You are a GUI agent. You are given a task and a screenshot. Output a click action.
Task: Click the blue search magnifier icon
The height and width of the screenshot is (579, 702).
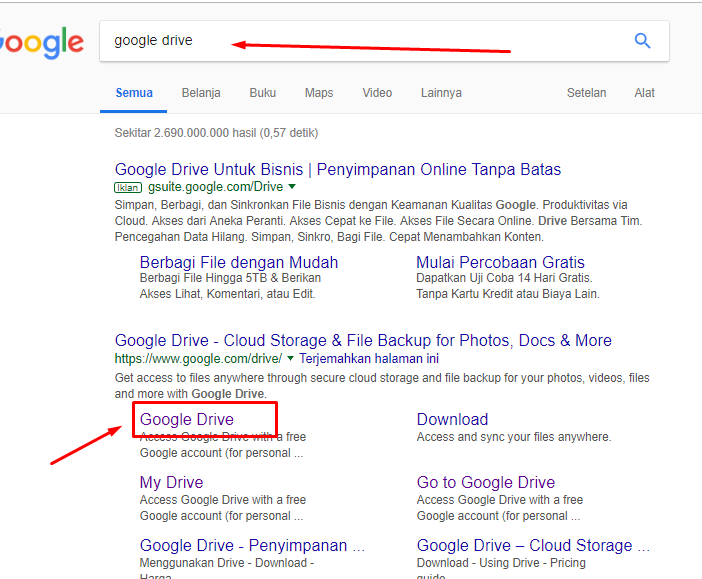point(642,41)
